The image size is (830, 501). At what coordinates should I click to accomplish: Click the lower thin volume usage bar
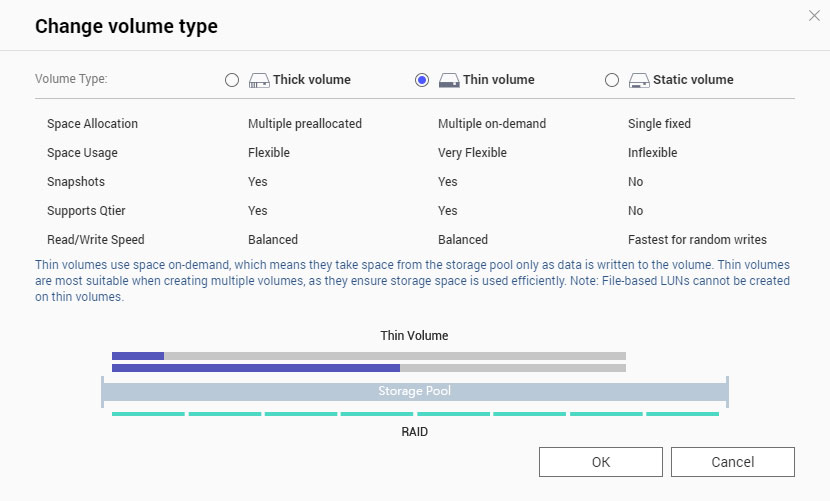coord(368,368)
